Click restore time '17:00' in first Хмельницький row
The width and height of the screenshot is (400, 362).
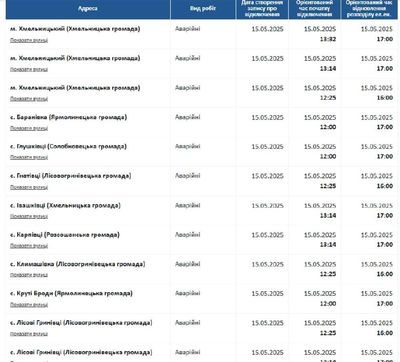385,39
